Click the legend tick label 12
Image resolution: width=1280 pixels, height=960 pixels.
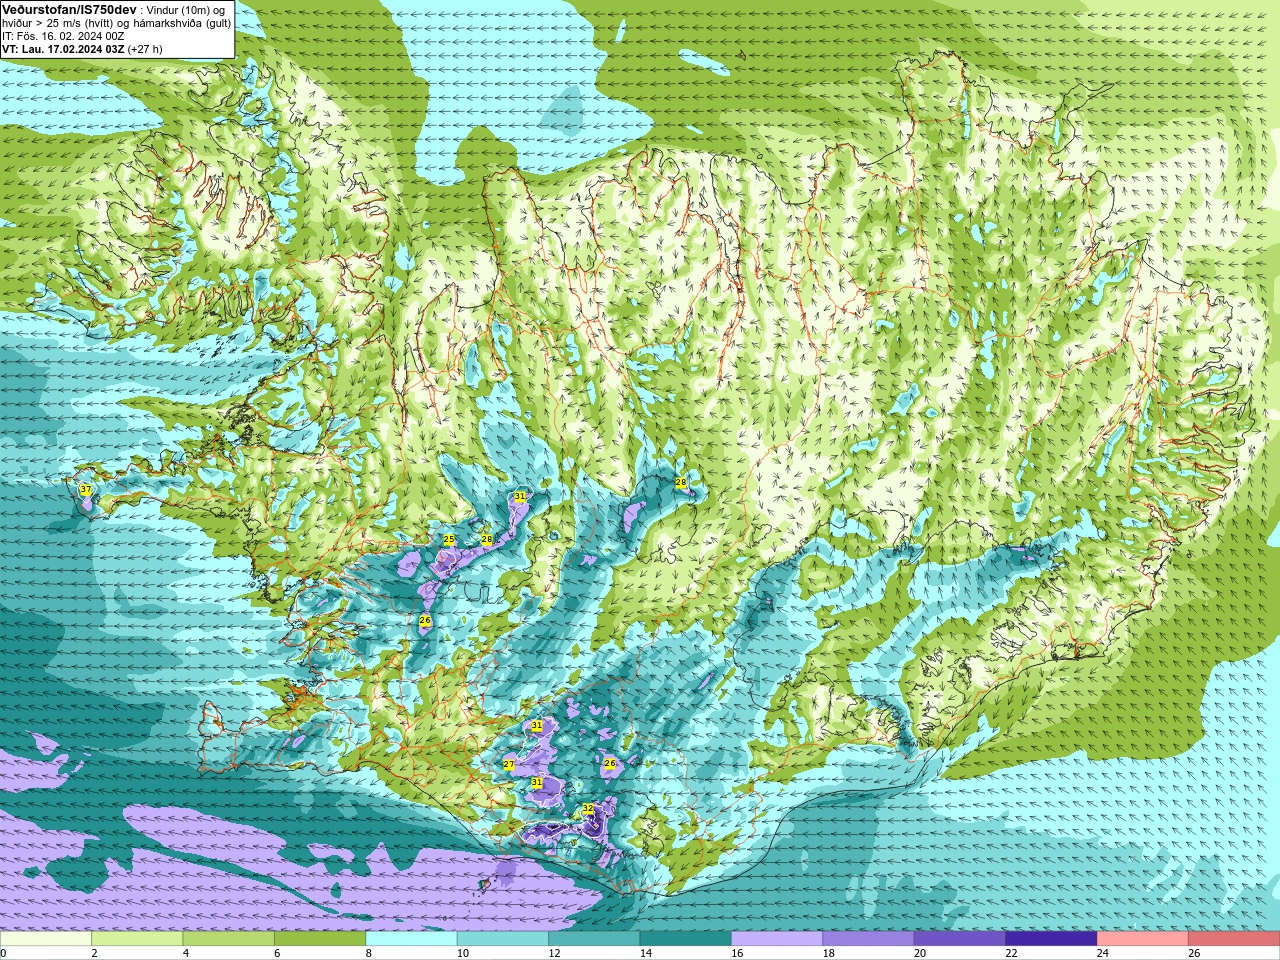(554, 953)
